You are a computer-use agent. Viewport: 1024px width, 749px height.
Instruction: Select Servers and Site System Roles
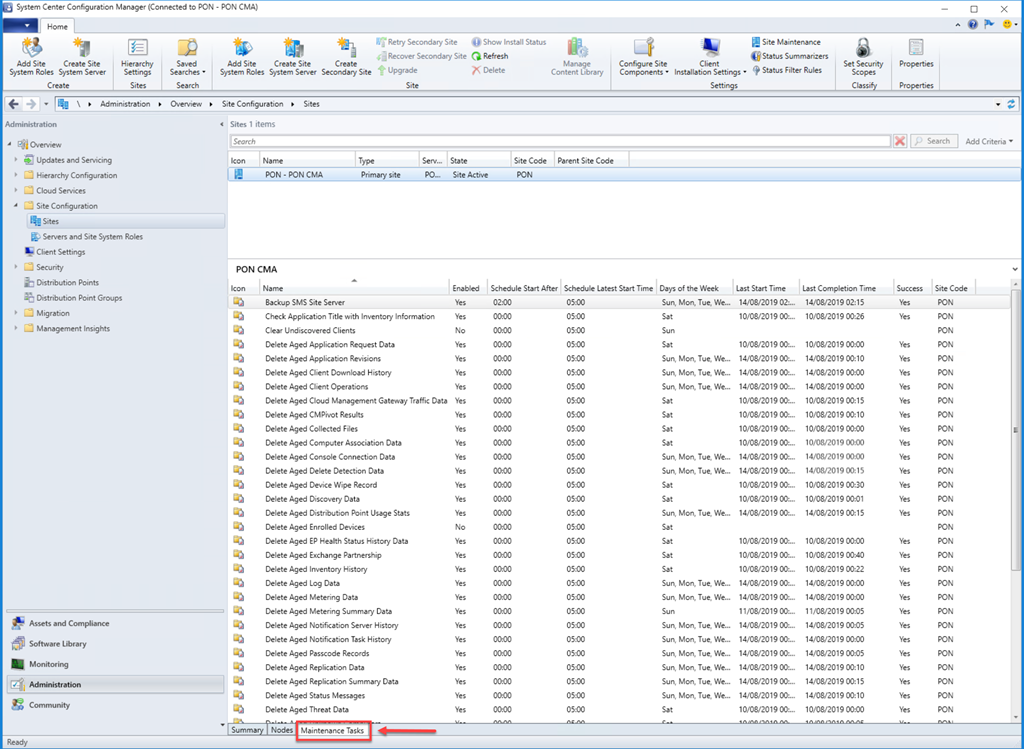pos(92,237)
